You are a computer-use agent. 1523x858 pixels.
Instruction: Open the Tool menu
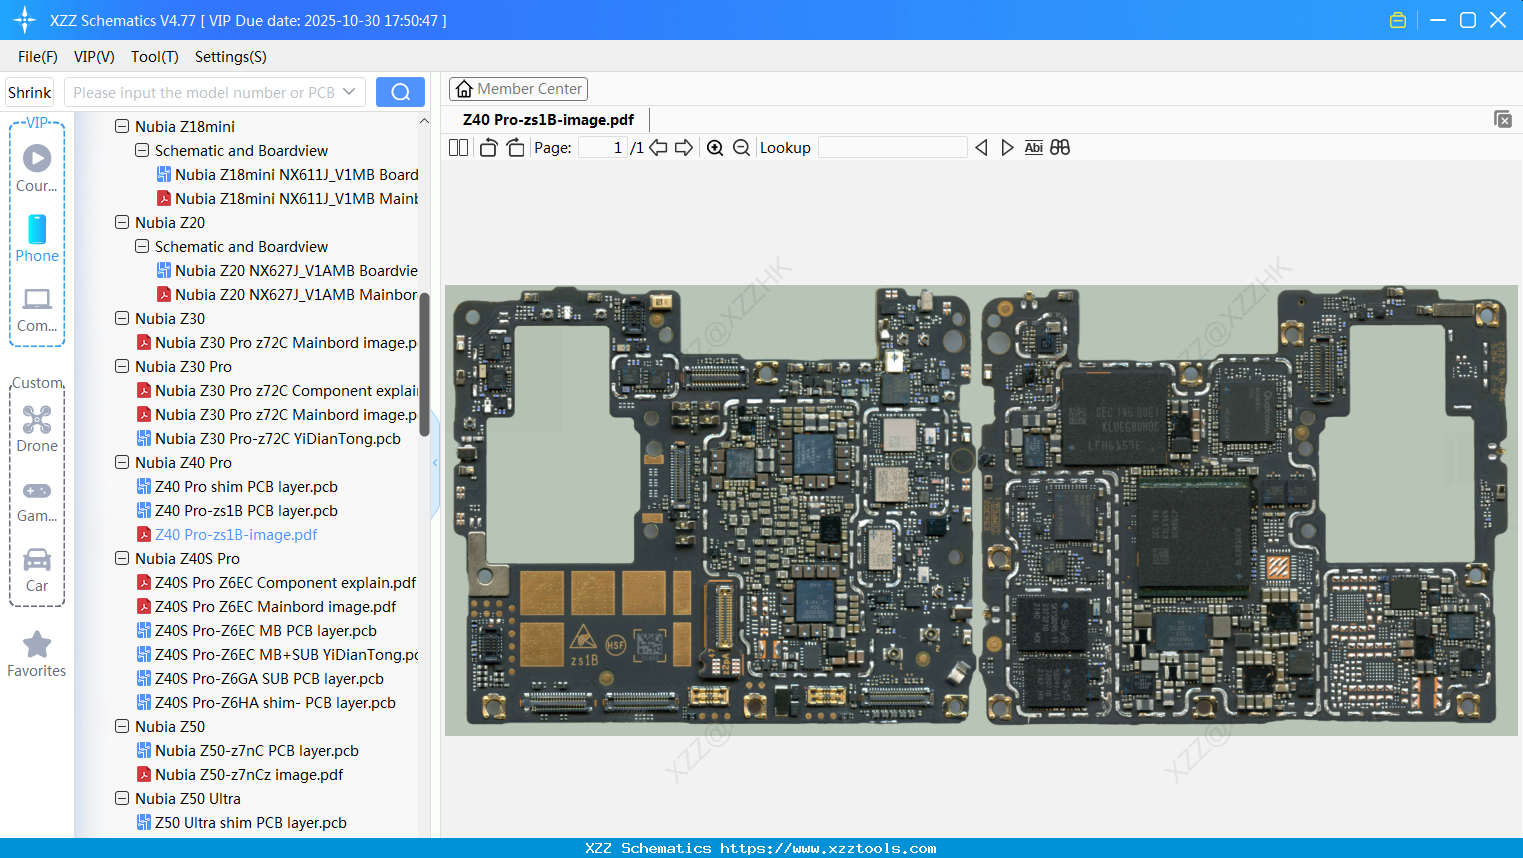[154, 57]
